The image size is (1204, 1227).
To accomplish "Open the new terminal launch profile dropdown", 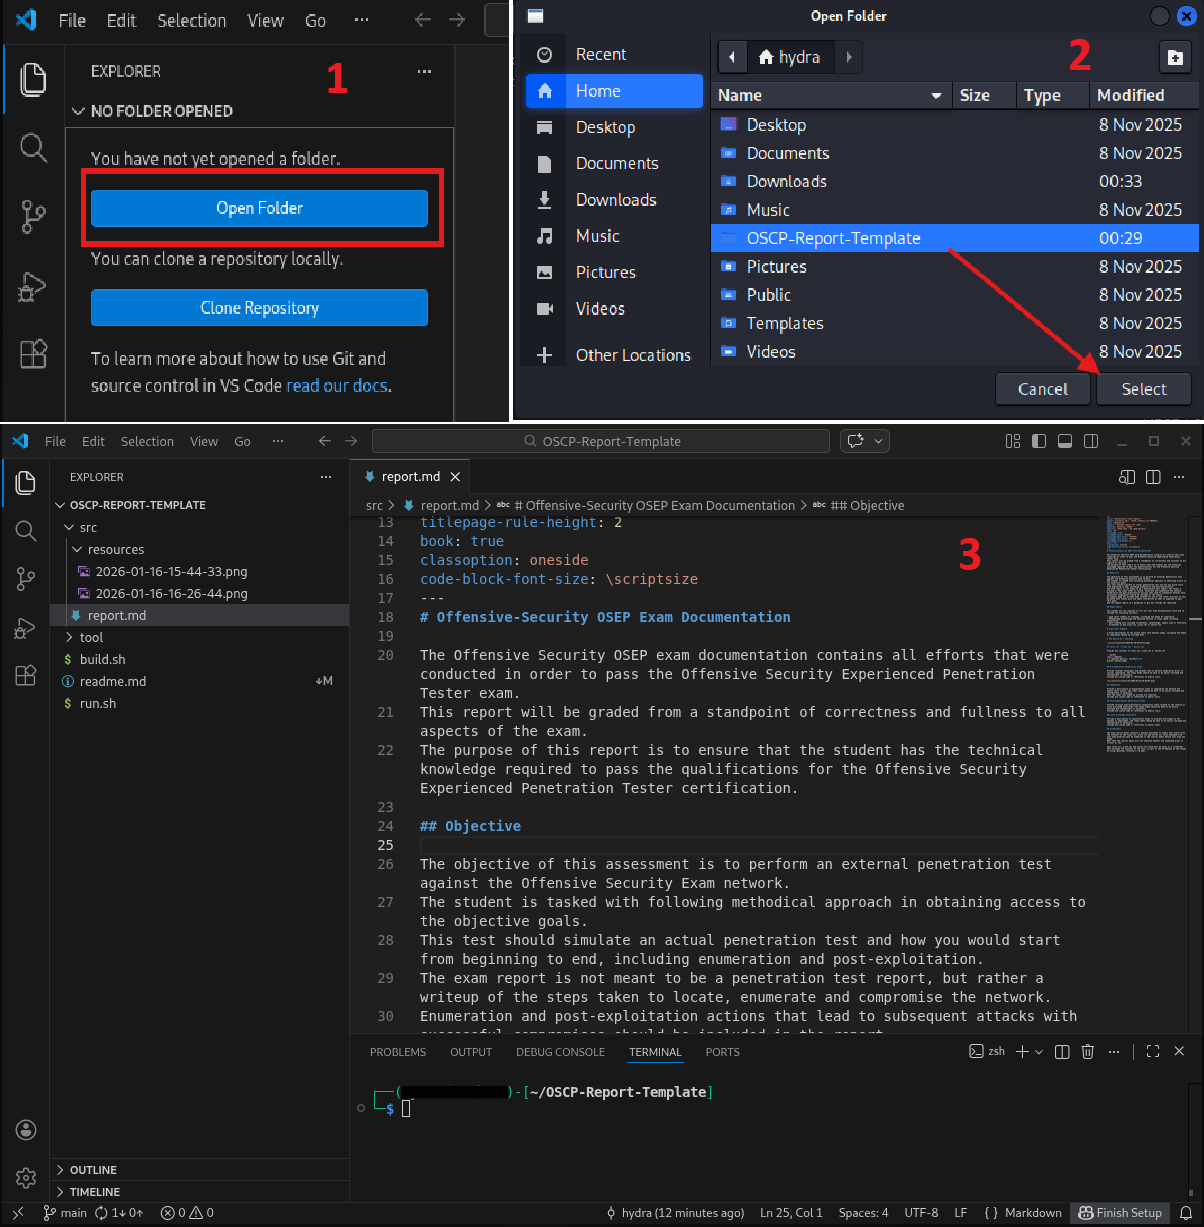I will pyautogui.click(x=1039, y=1051).
